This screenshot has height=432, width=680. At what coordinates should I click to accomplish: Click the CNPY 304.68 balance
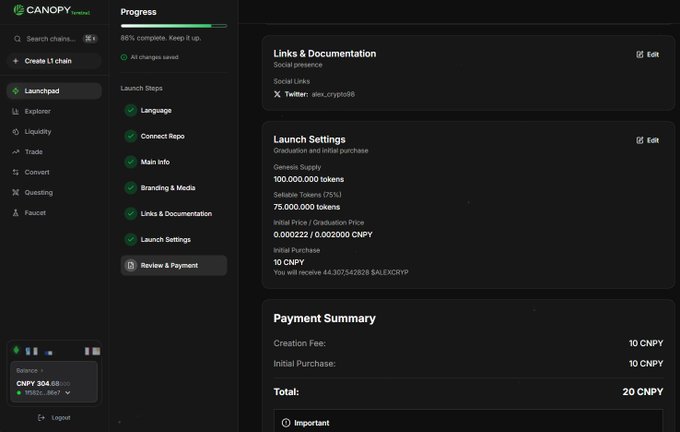42,383
